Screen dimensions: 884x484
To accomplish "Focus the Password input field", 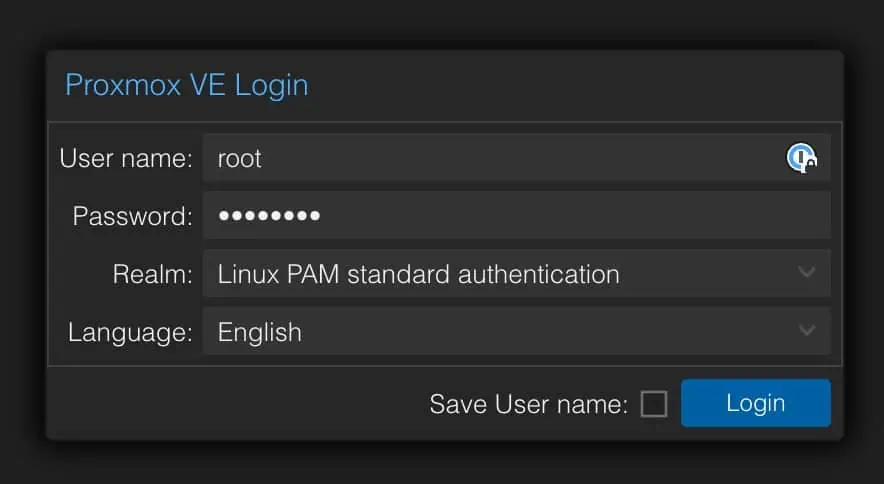I will tap(516, 215).
